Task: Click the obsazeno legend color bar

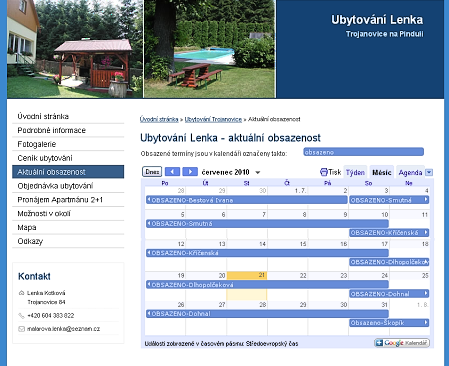Action: pos(363,152)
